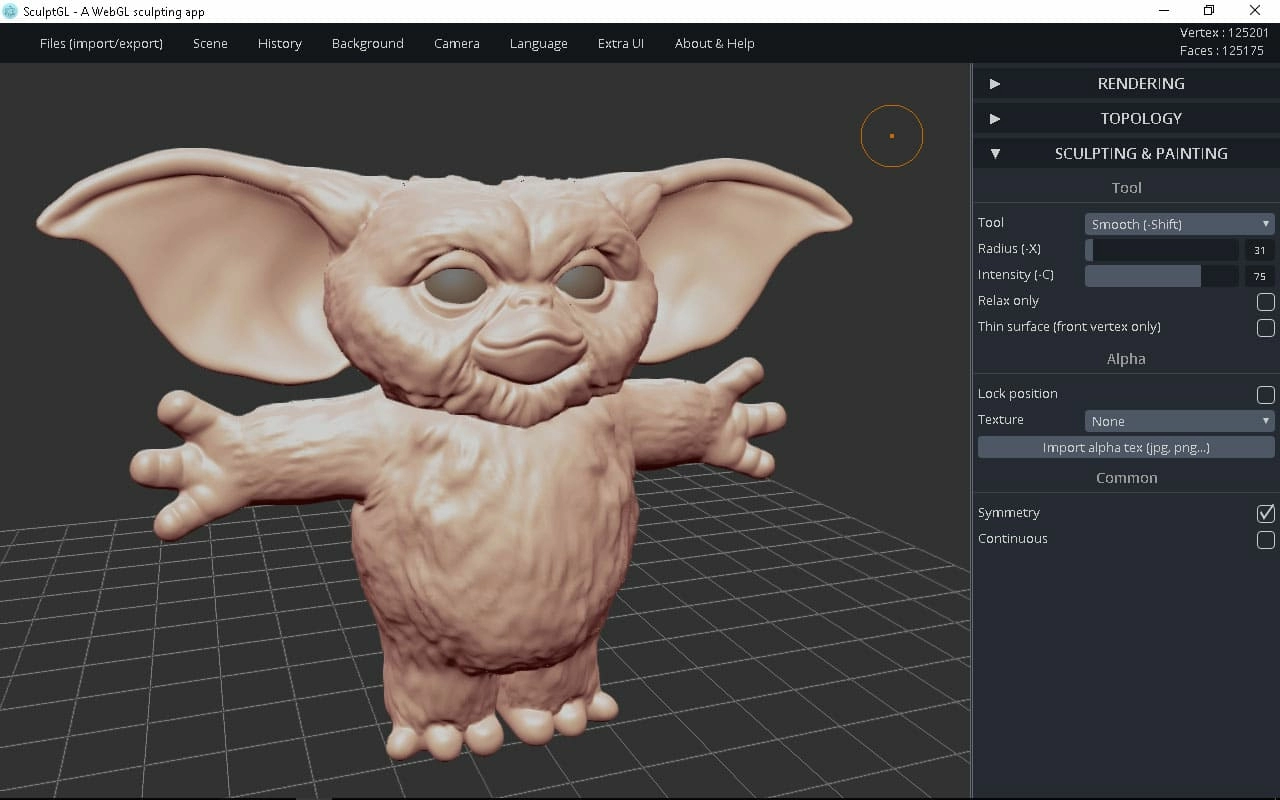Screen dimensions: 1280x800
Task: Open the Files (import/export) menu
Action: tap(100, 43)
